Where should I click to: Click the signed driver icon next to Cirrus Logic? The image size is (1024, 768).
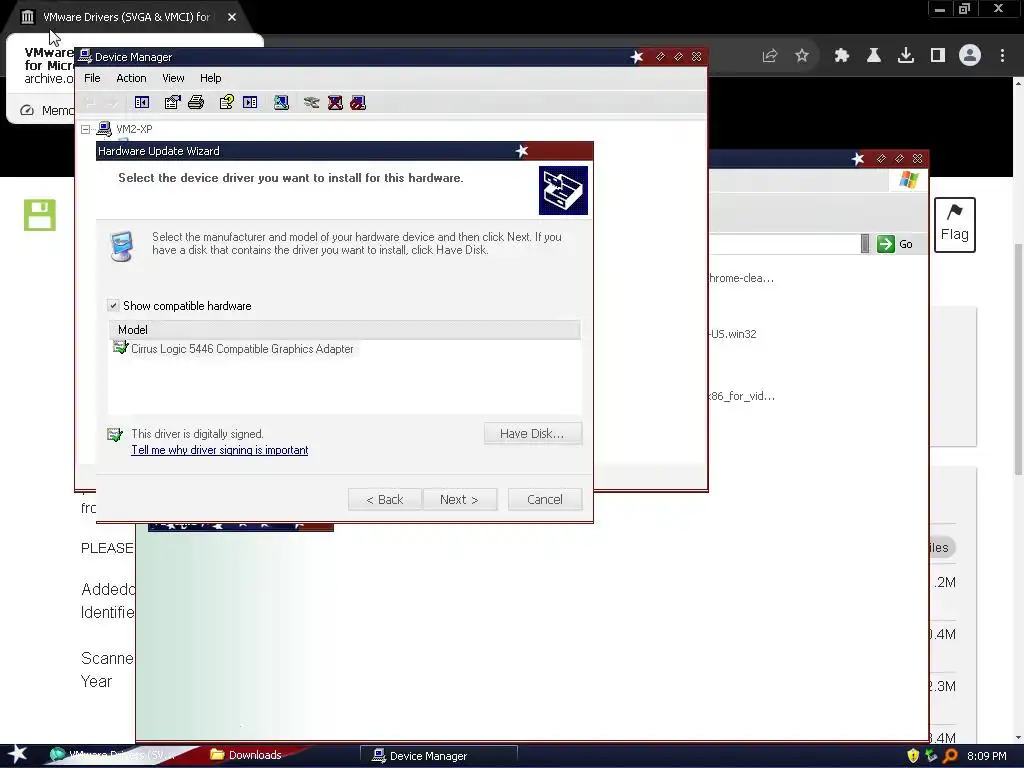[x=120, y=348]
